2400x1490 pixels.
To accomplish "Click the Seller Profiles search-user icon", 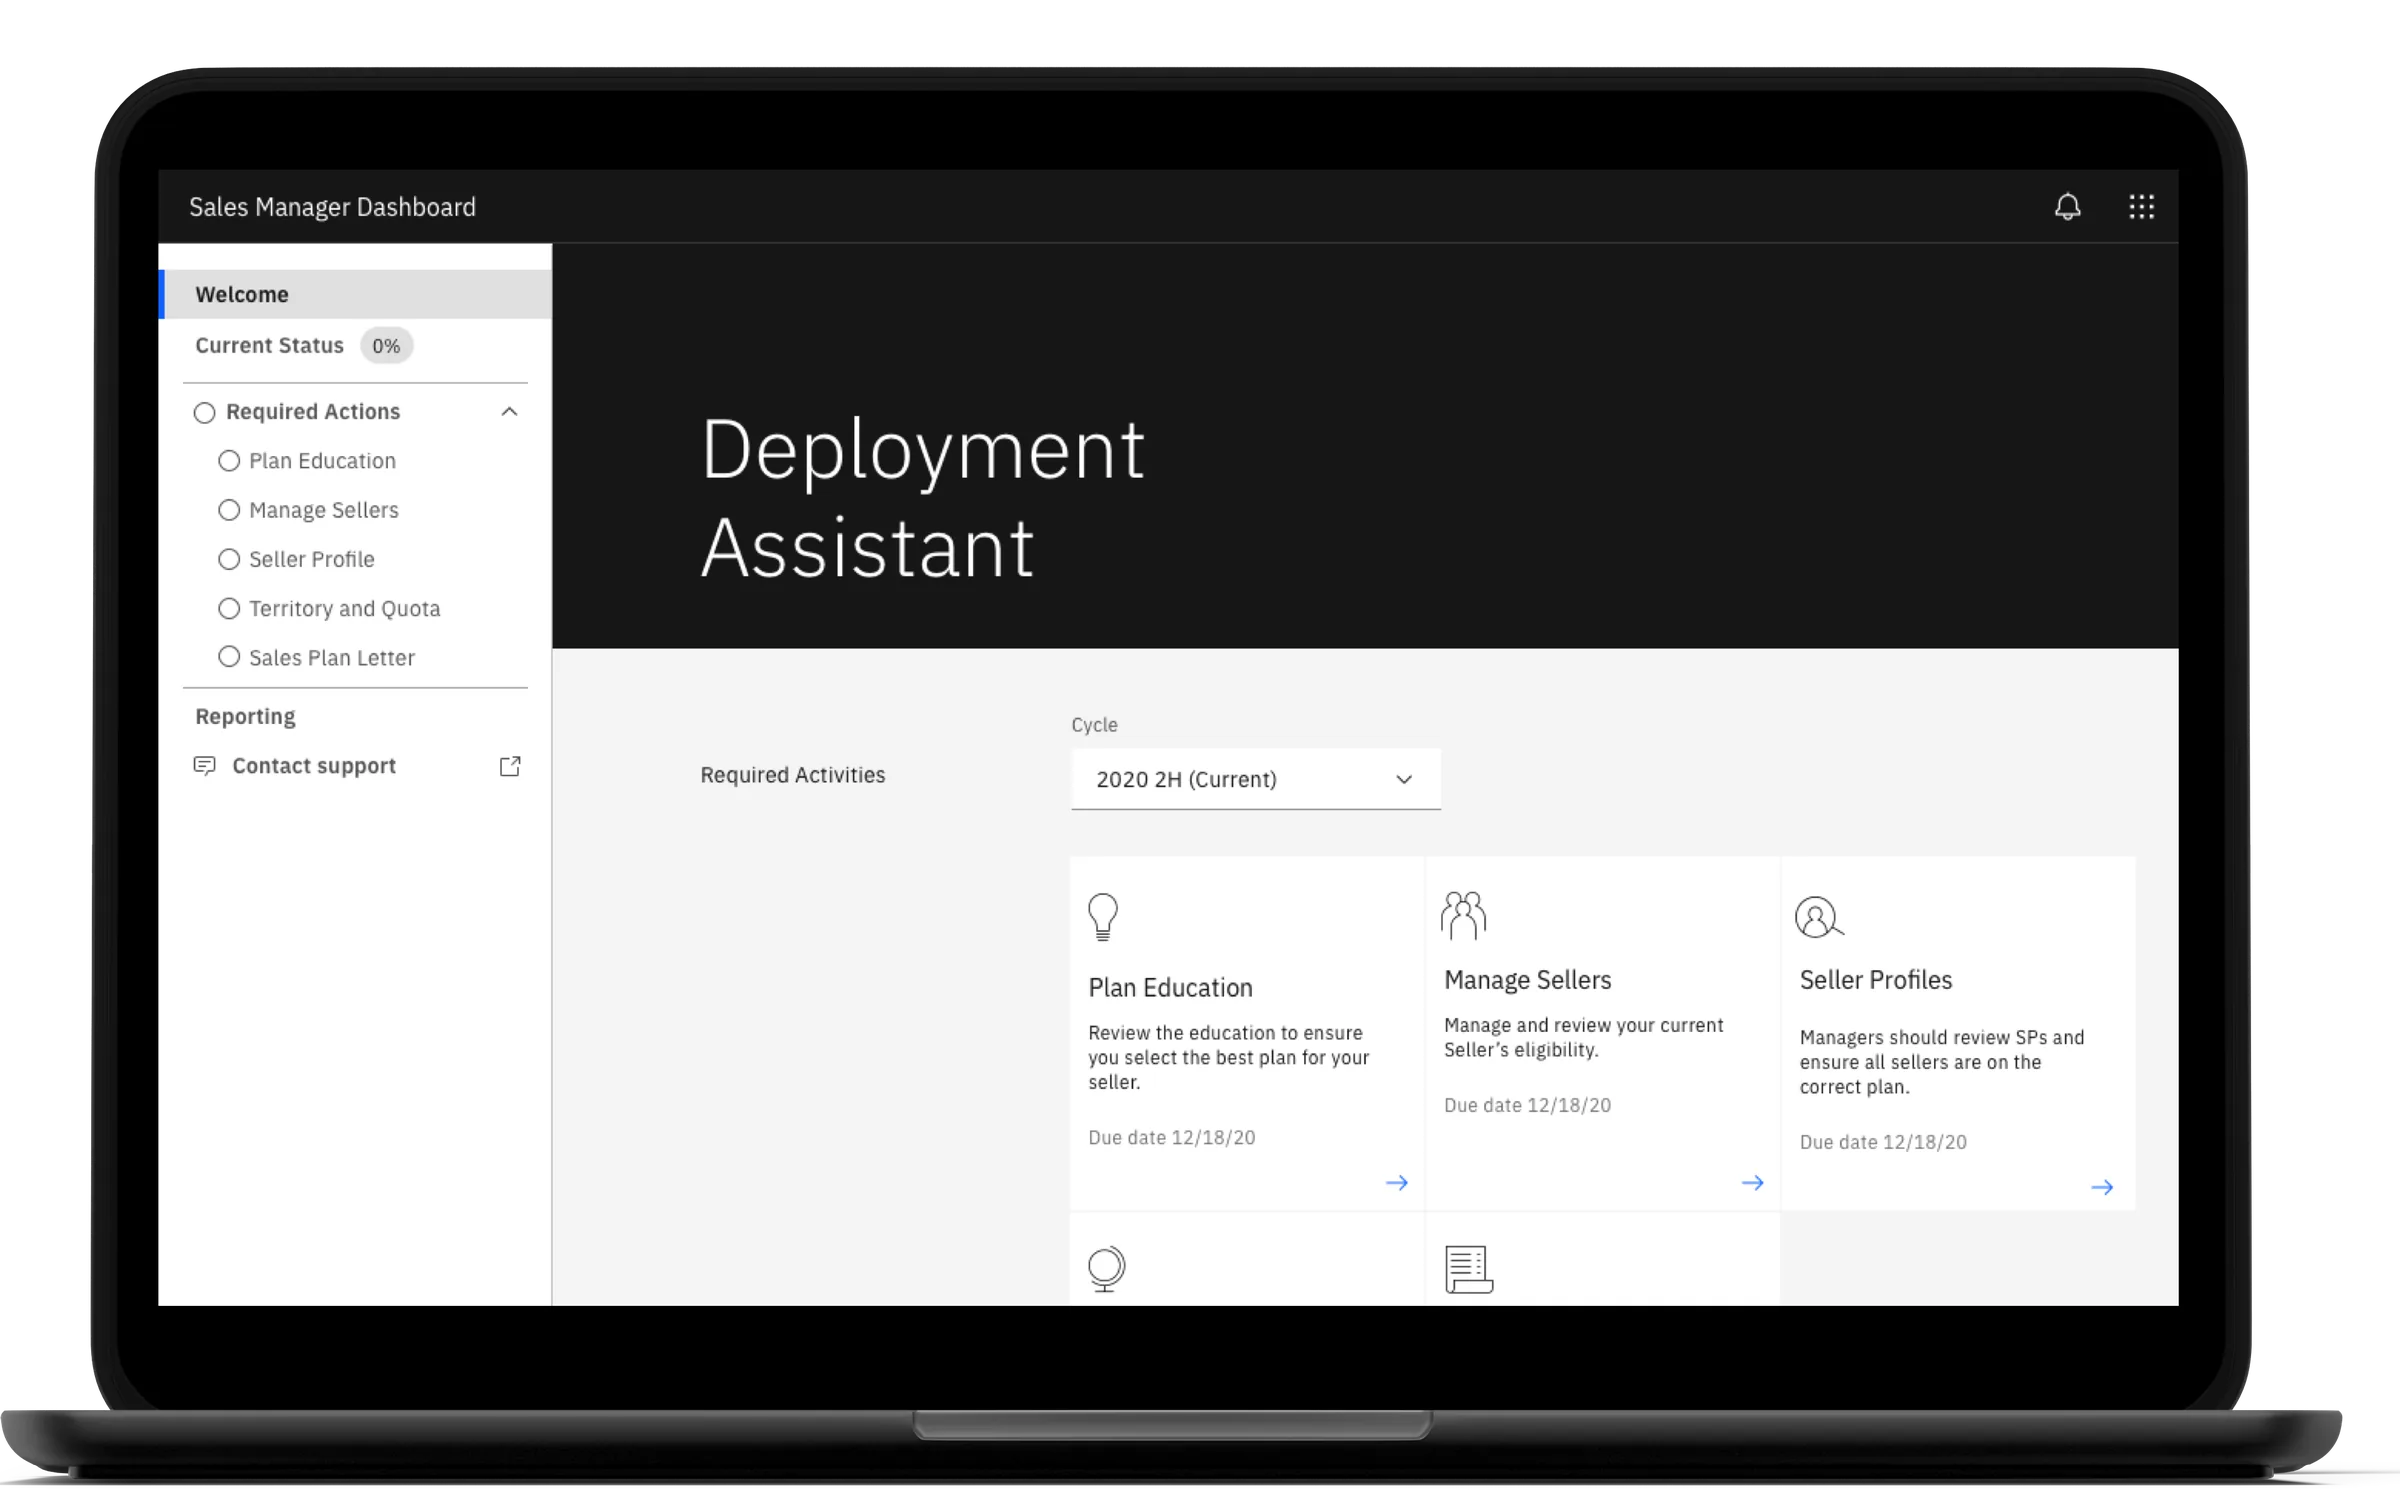I will (x=1818, y=916).
